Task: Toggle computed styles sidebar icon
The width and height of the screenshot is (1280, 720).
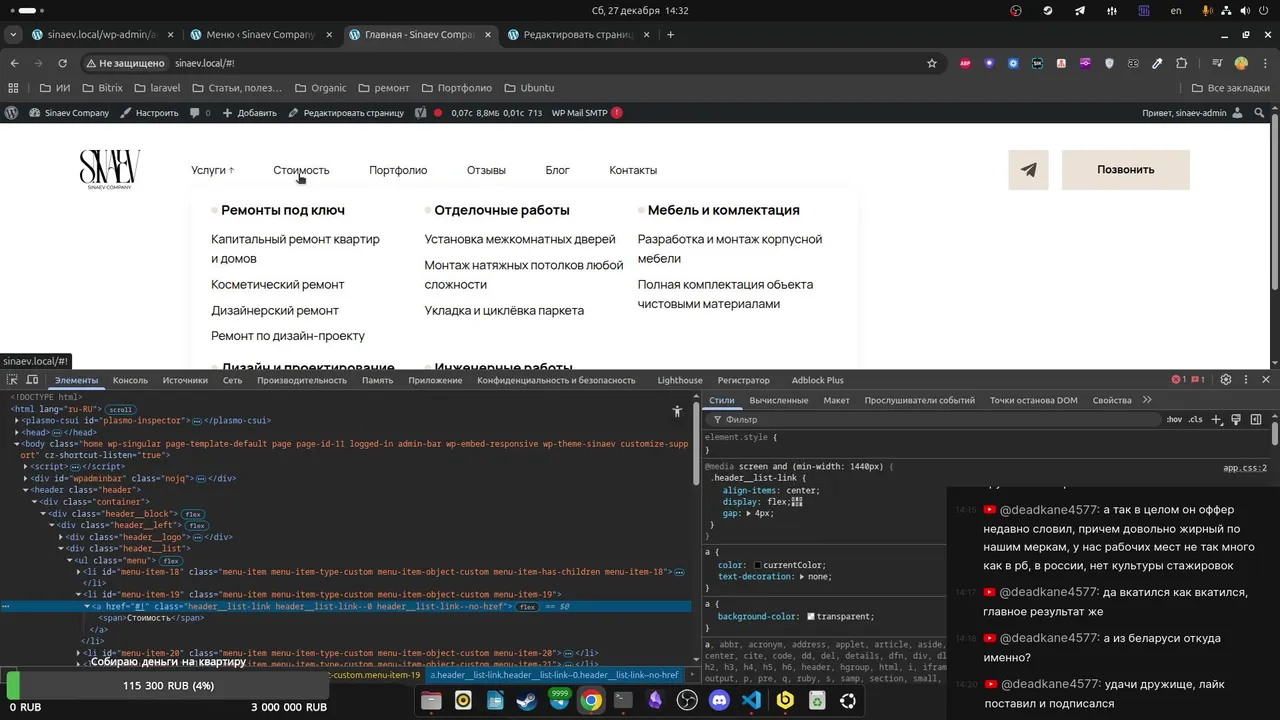Action: point(1256,419)
